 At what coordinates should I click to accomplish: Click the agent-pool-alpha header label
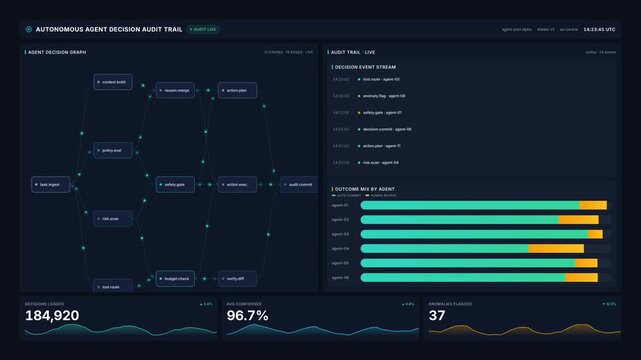pos(517,29)
